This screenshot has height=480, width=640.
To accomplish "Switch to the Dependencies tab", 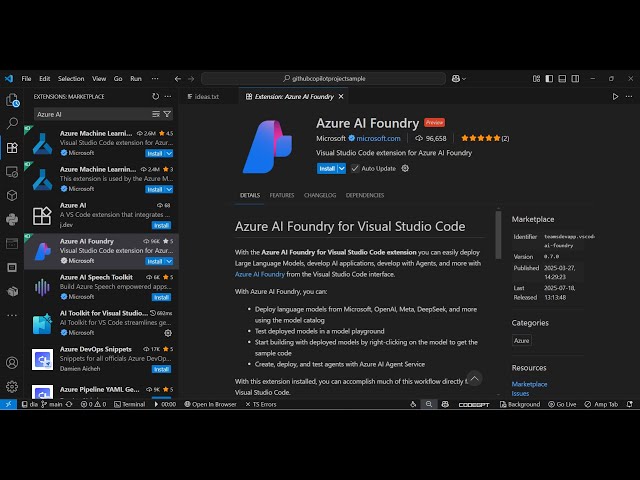I will coord(365,195).
